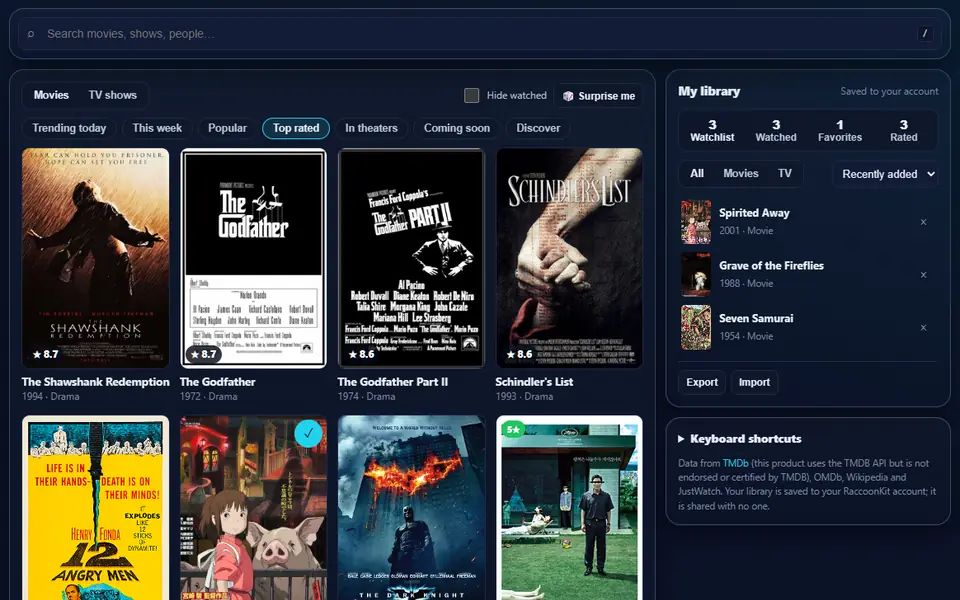Viewport: 960px width, 600px height.
Task: Select the In theaters filter
Action: pos(371,128)
